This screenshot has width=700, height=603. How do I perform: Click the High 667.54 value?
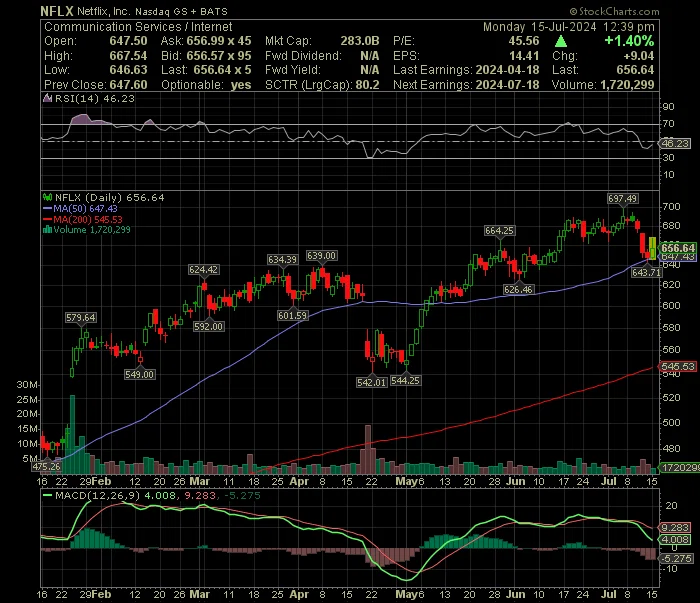click(x=128, y=56)
